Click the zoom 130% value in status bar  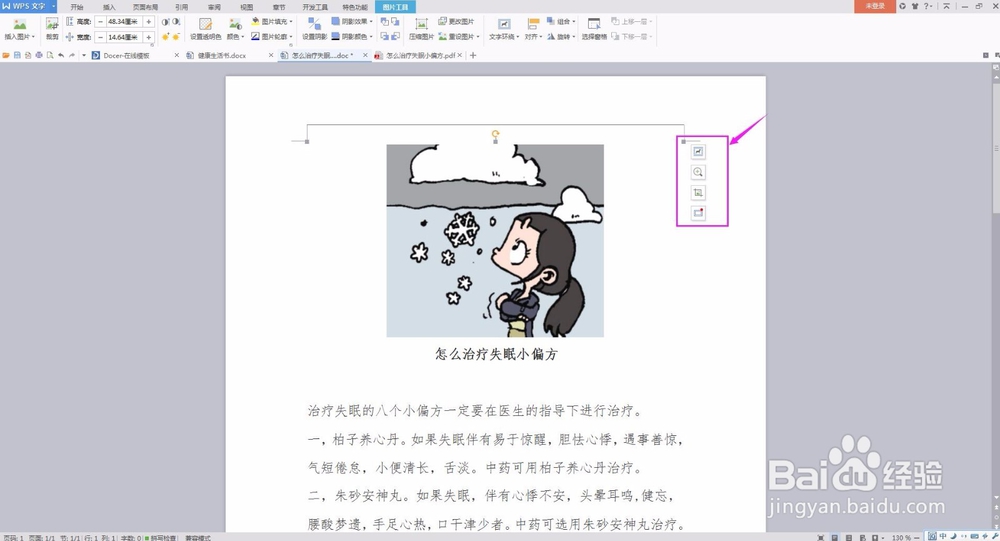click(901, 538)
